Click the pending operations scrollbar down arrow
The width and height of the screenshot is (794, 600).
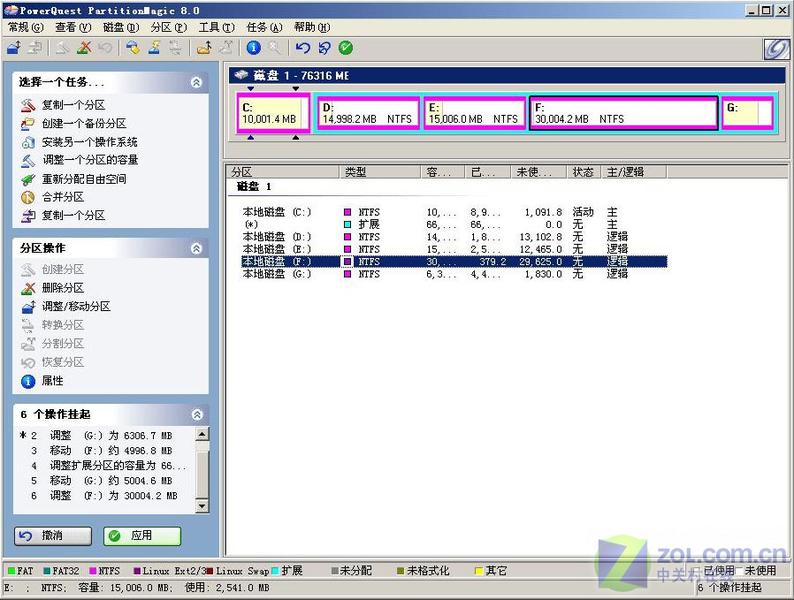pos(202,506)
